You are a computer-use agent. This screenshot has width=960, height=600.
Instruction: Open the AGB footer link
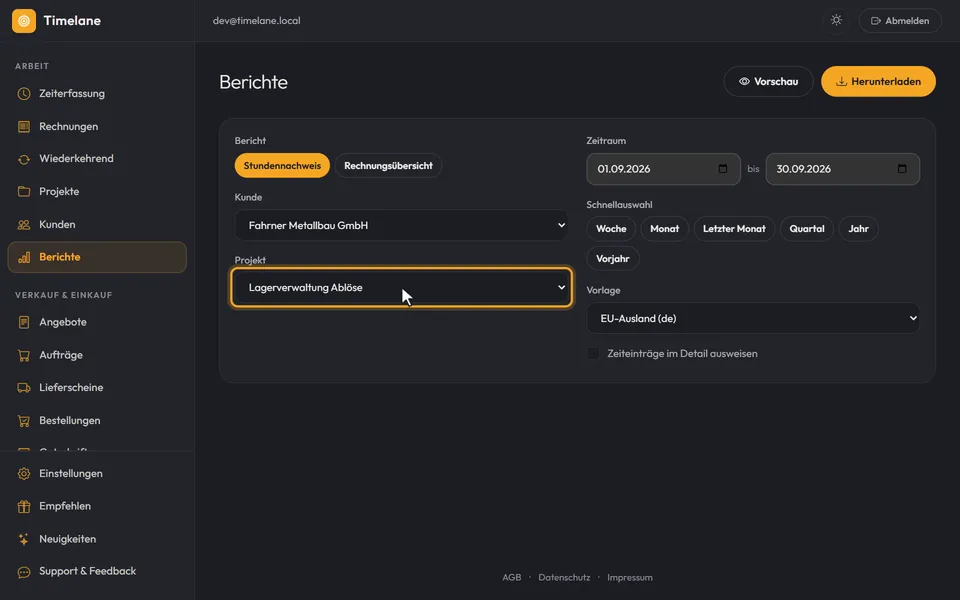click(512, 577)
